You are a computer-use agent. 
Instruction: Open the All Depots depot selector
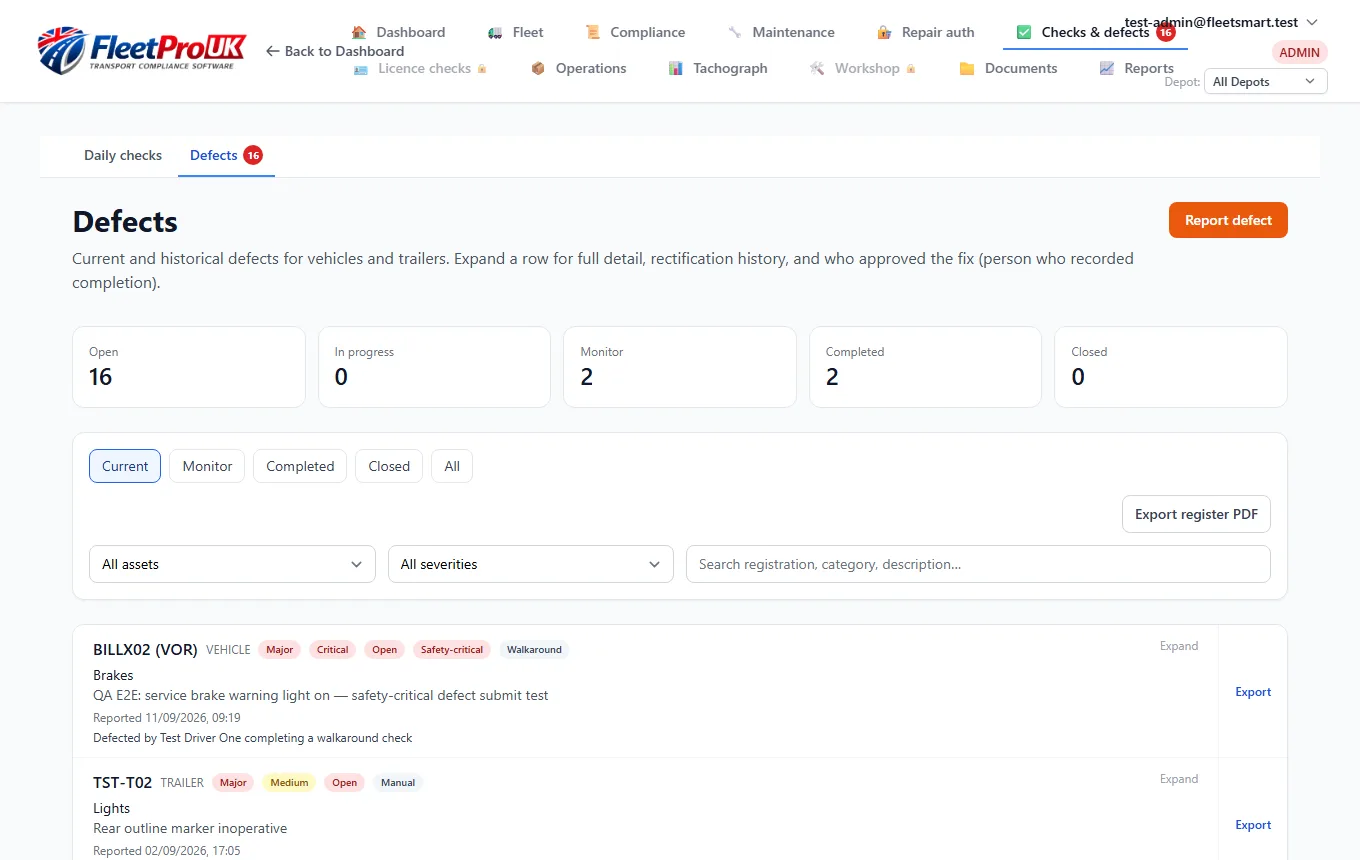click(1266, 82)
